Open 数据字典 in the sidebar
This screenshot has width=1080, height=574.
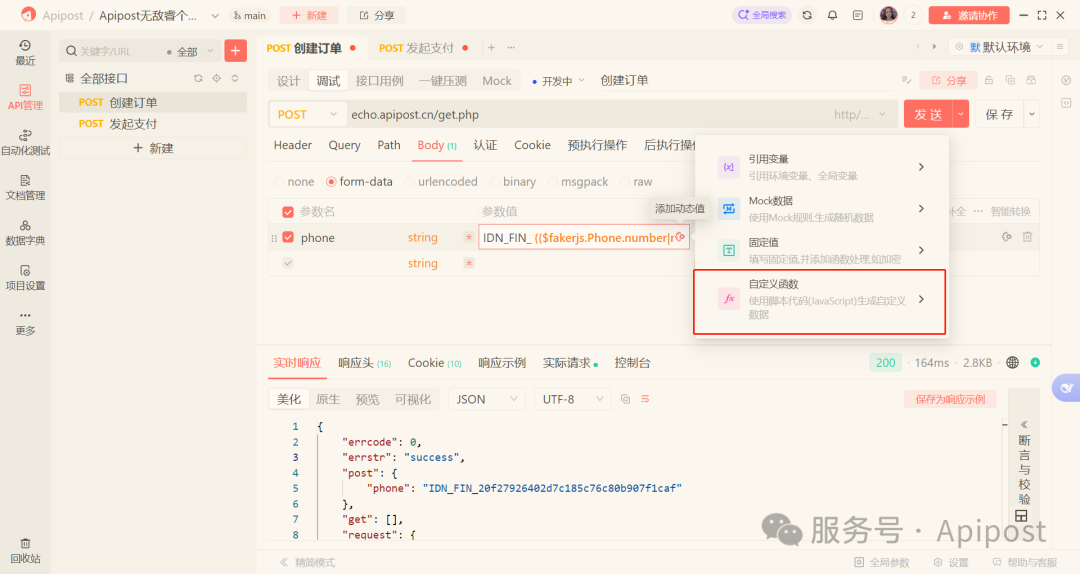click(25, 233)
